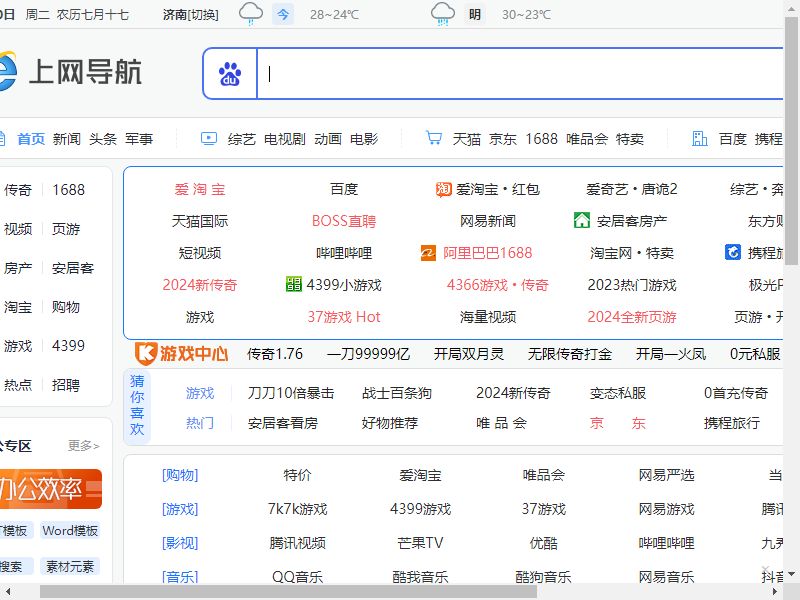Open the 短视频 link

200,253
